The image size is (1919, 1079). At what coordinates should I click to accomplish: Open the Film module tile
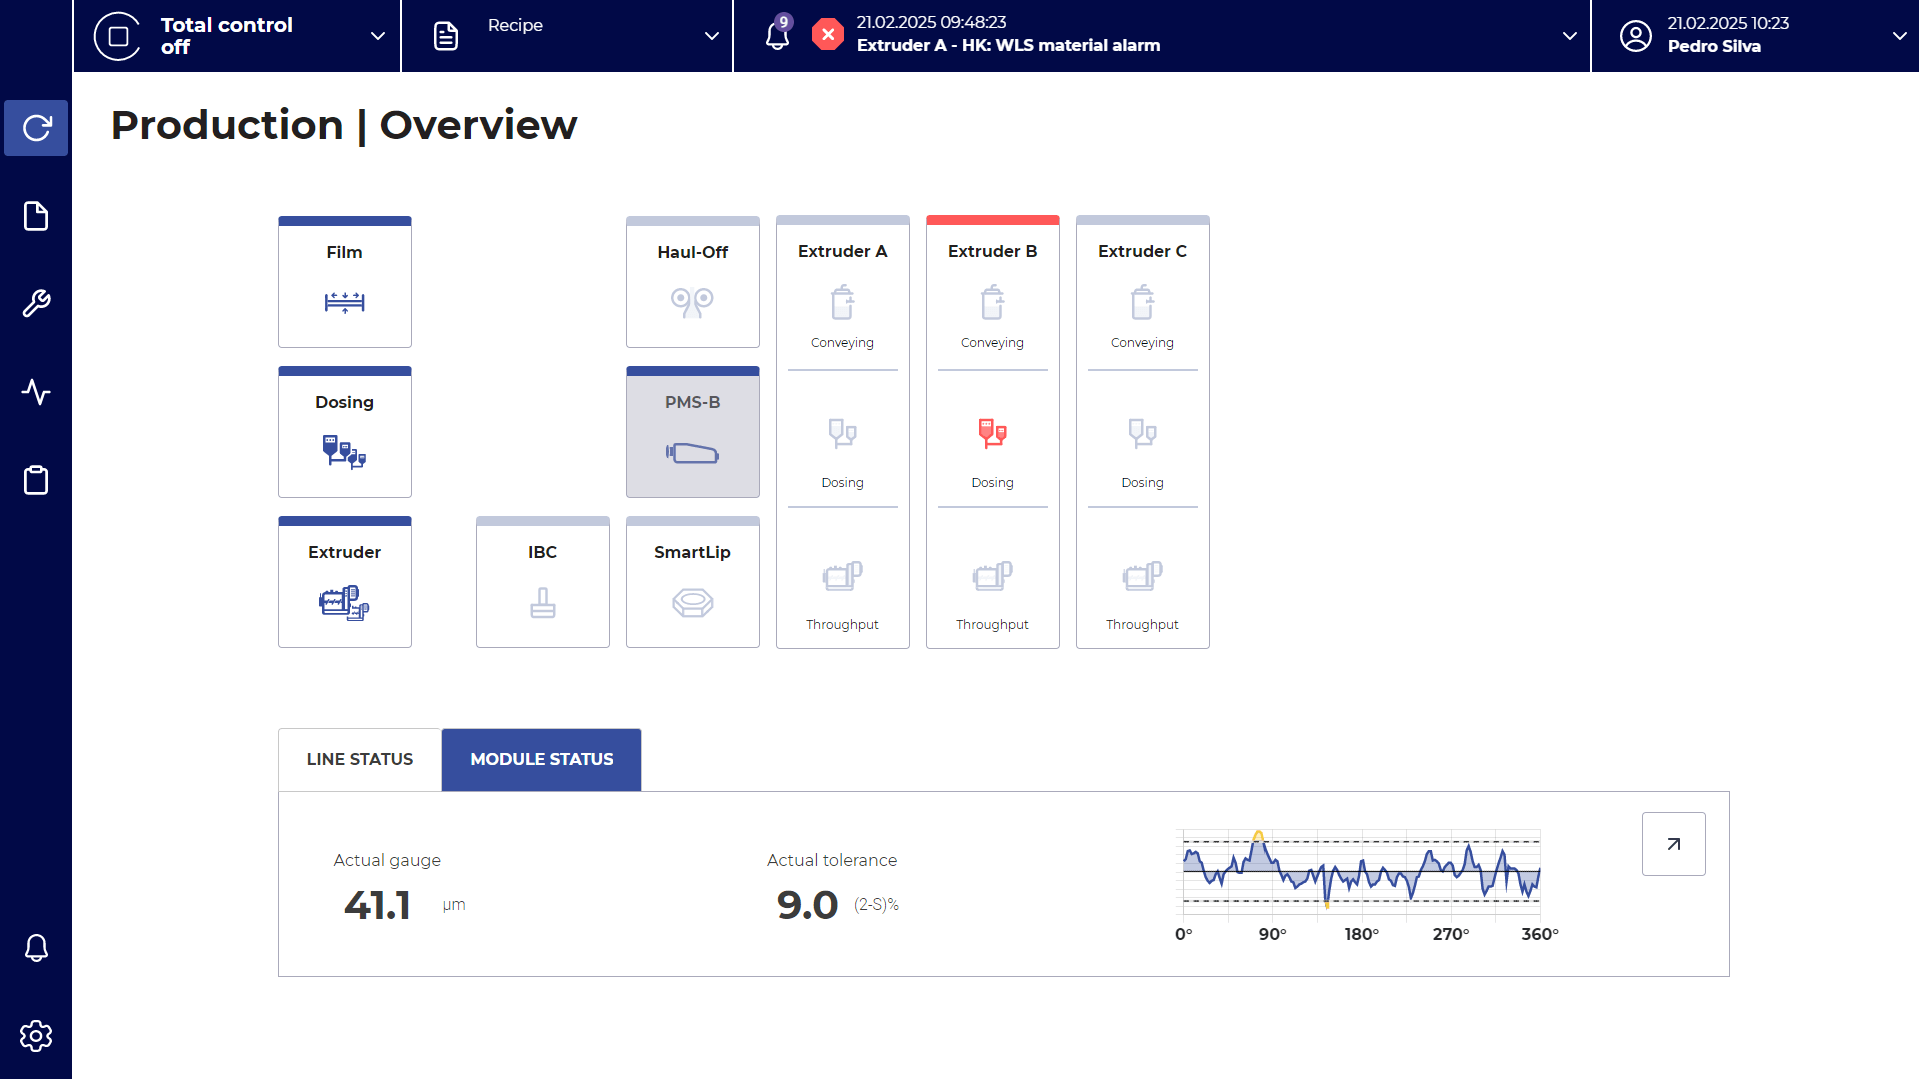[344, 282]
